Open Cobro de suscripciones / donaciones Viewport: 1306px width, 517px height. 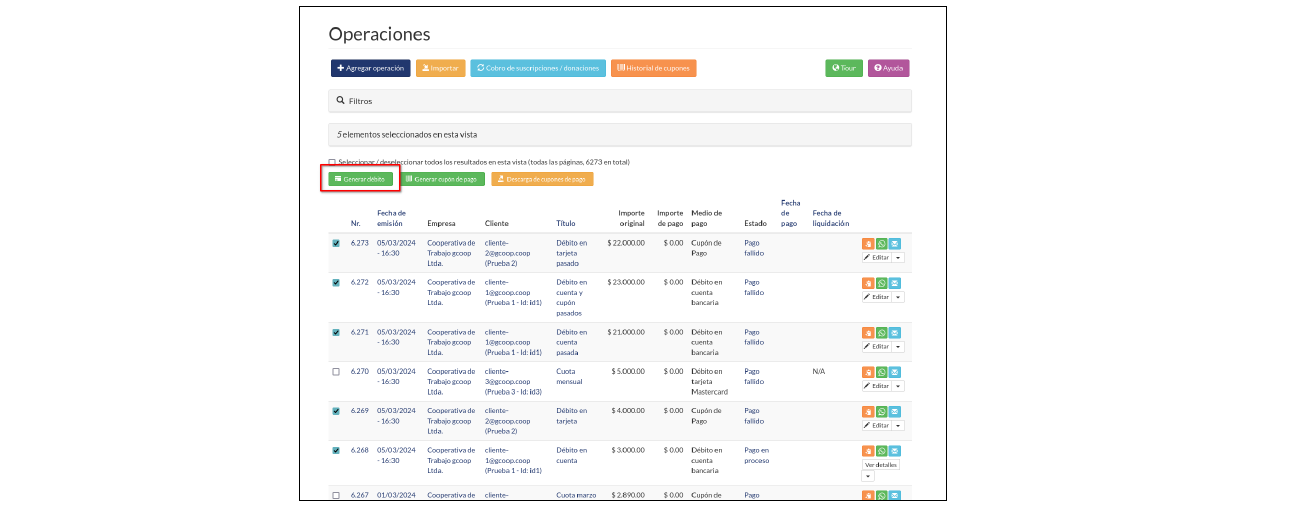pos(538,68)
